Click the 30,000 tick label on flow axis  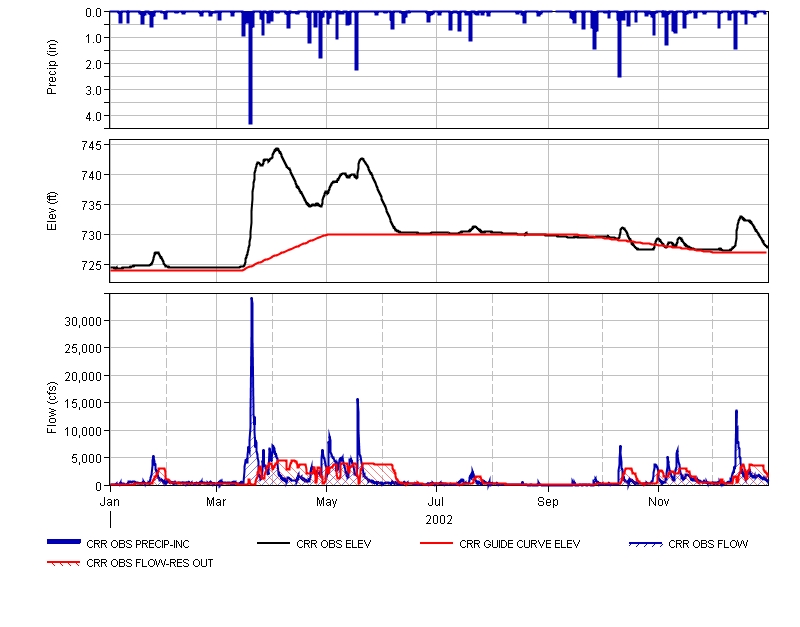(x=83, y=321)
